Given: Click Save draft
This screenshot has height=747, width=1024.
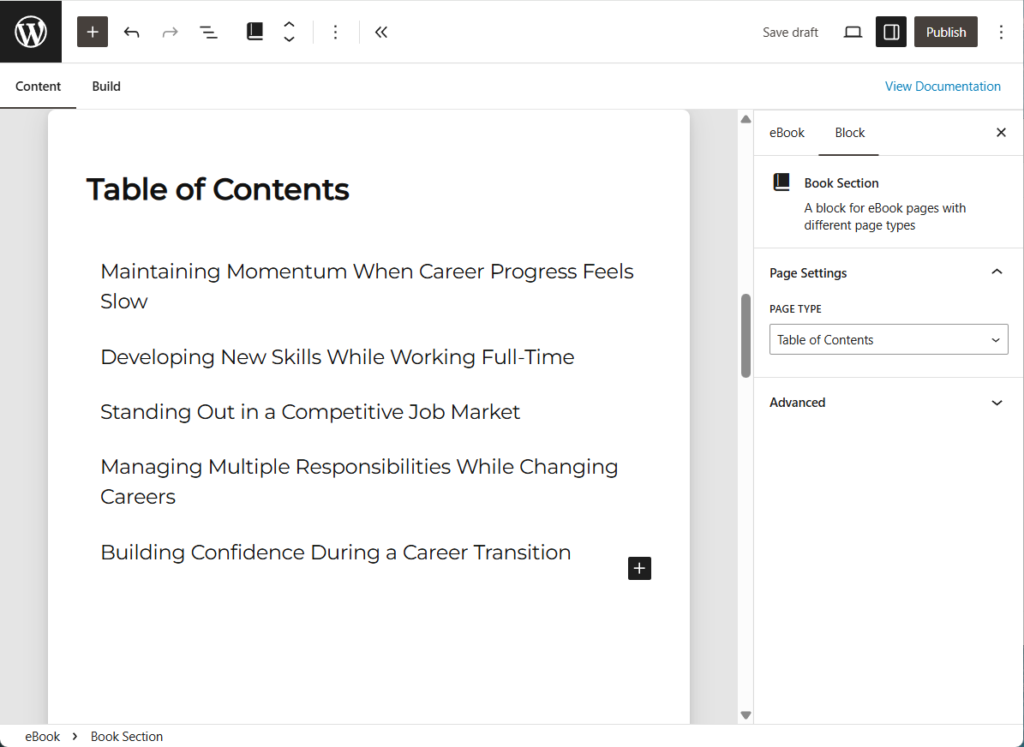Looking at the screenshot, I should point(789,31).
